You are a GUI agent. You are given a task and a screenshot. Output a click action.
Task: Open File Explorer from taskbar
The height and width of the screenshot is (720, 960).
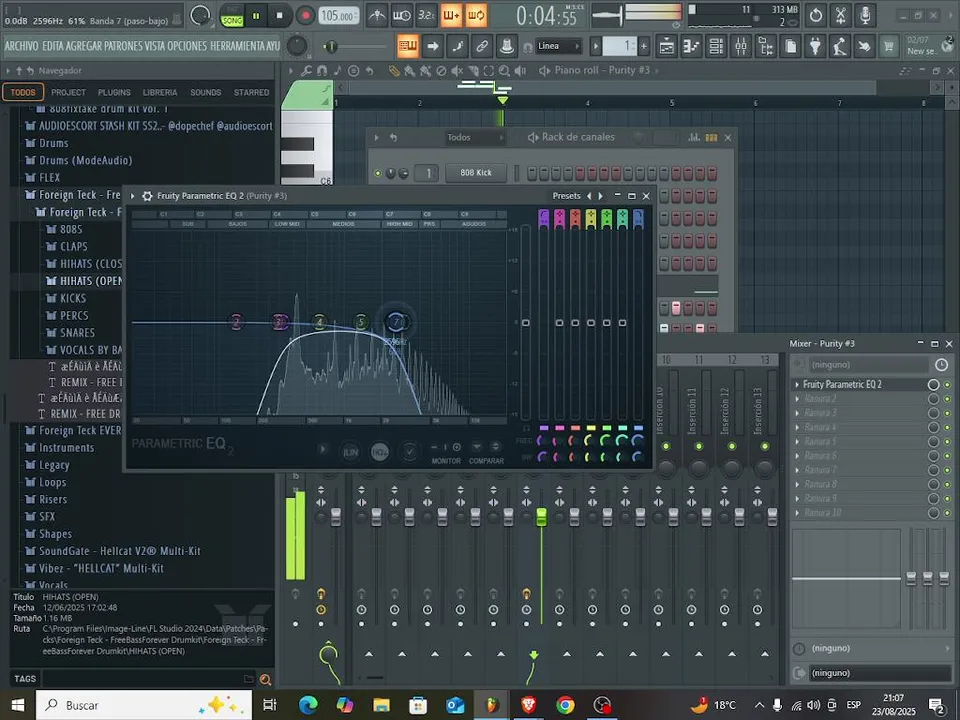tap(381, 705)
